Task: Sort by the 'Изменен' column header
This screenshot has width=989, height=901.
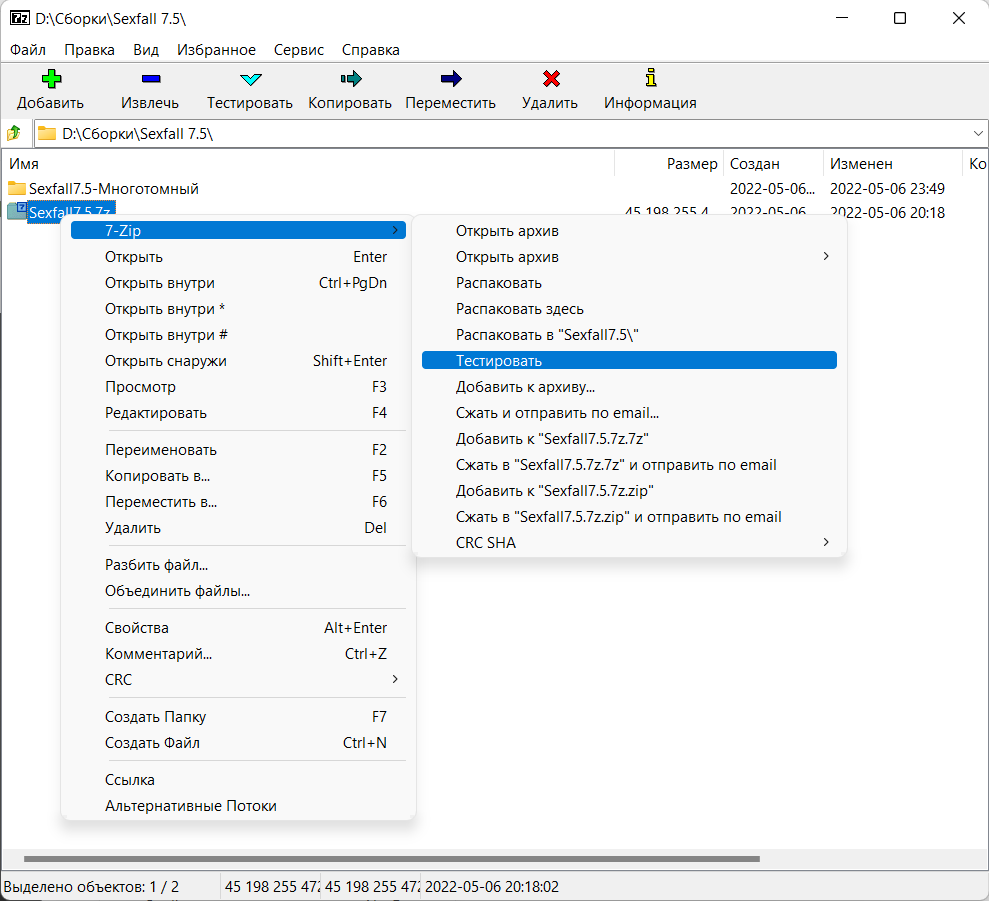Action: [x=861, y=164]
